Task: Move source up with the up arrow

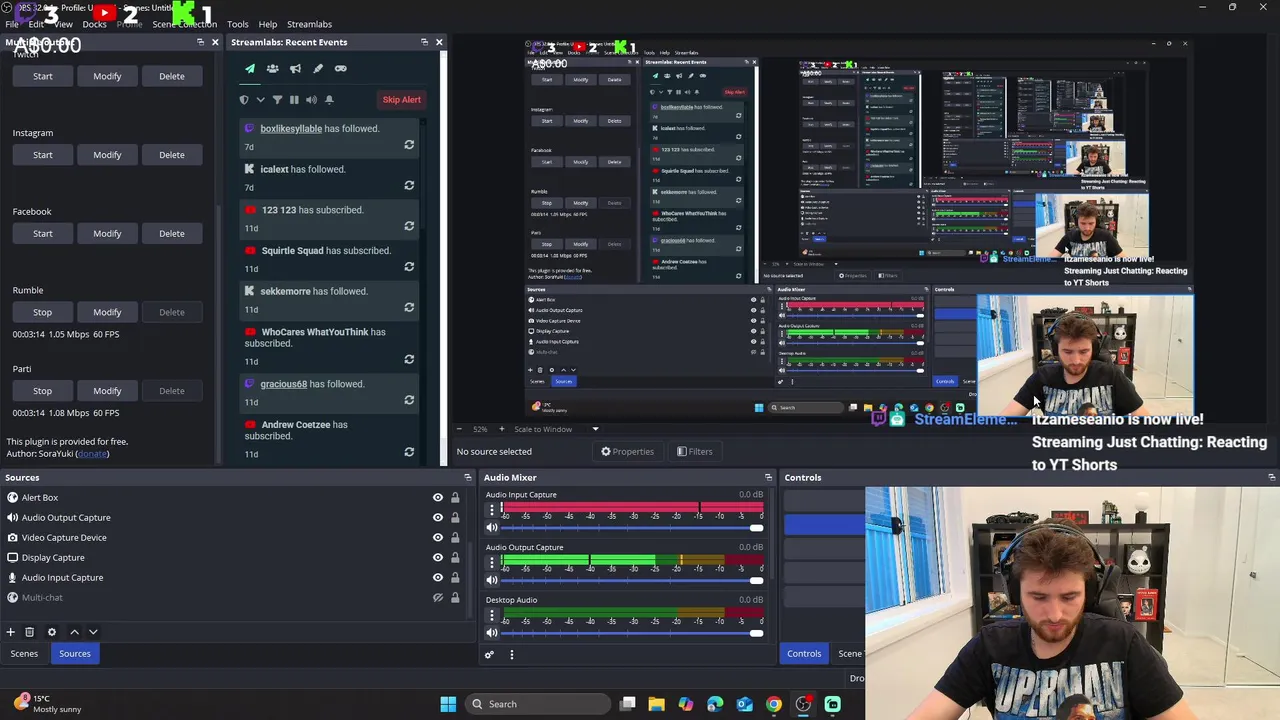Action: [x=74, y=632]
